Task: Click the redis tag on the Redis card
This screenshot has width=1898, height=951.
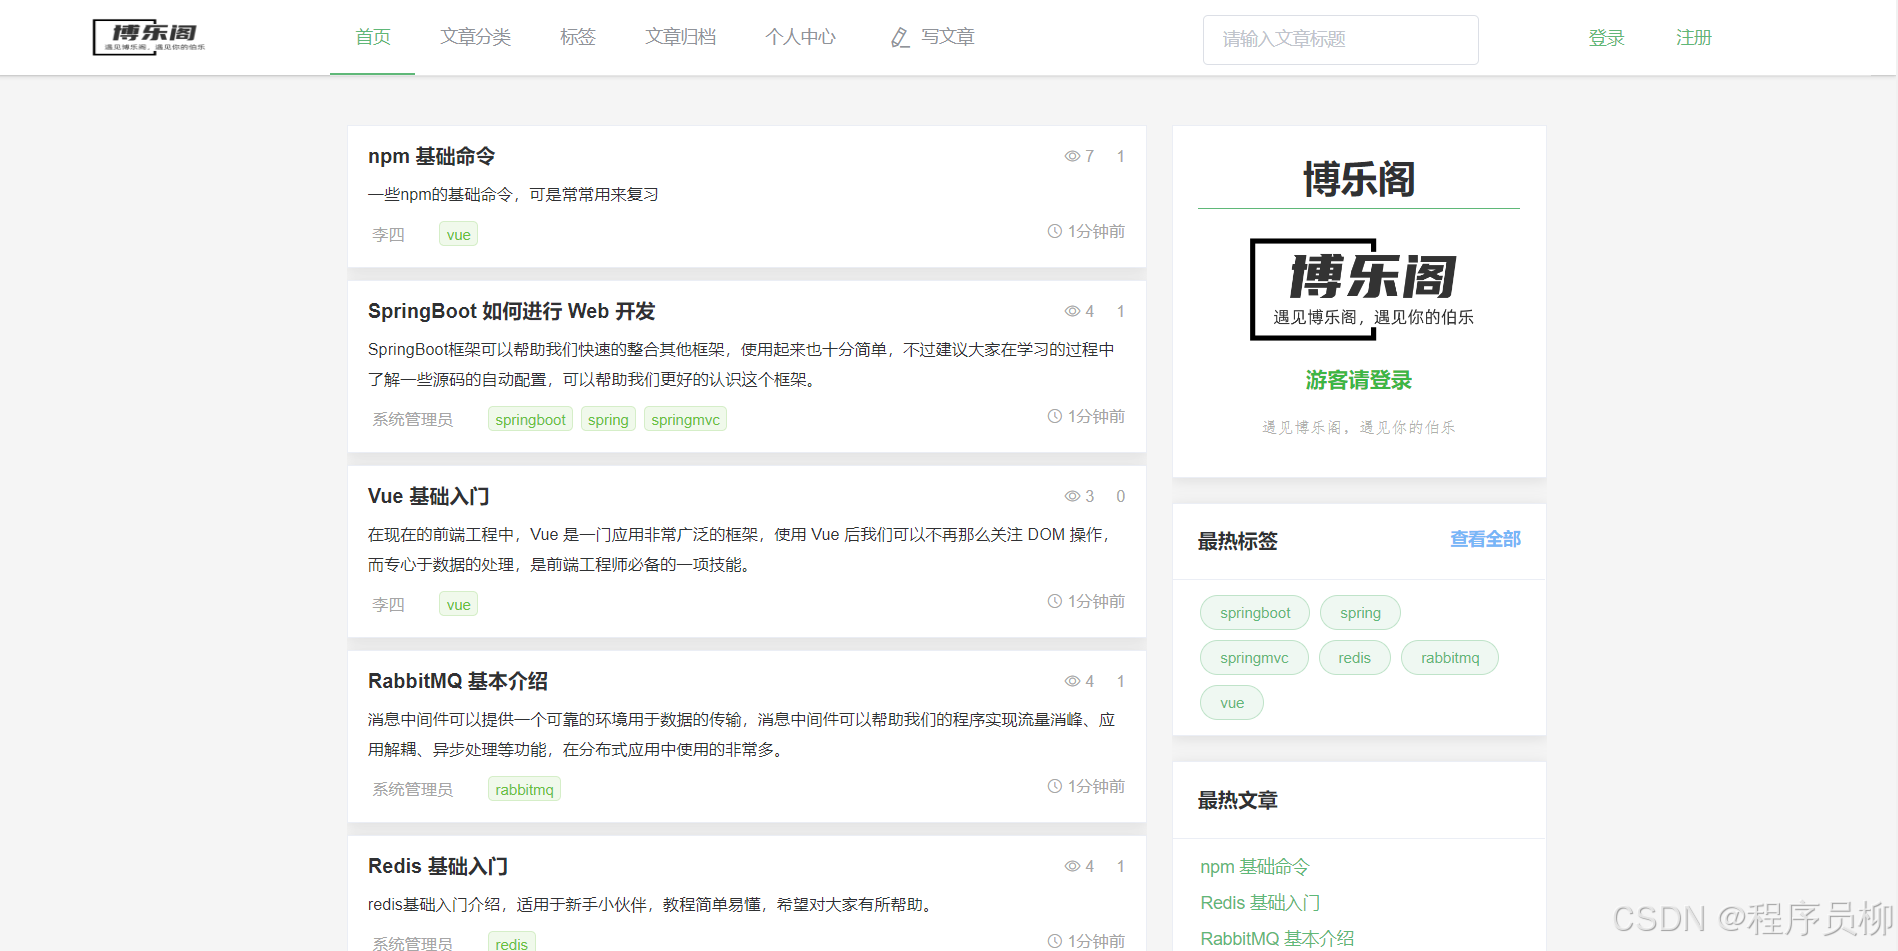Action: click(511, 942)
